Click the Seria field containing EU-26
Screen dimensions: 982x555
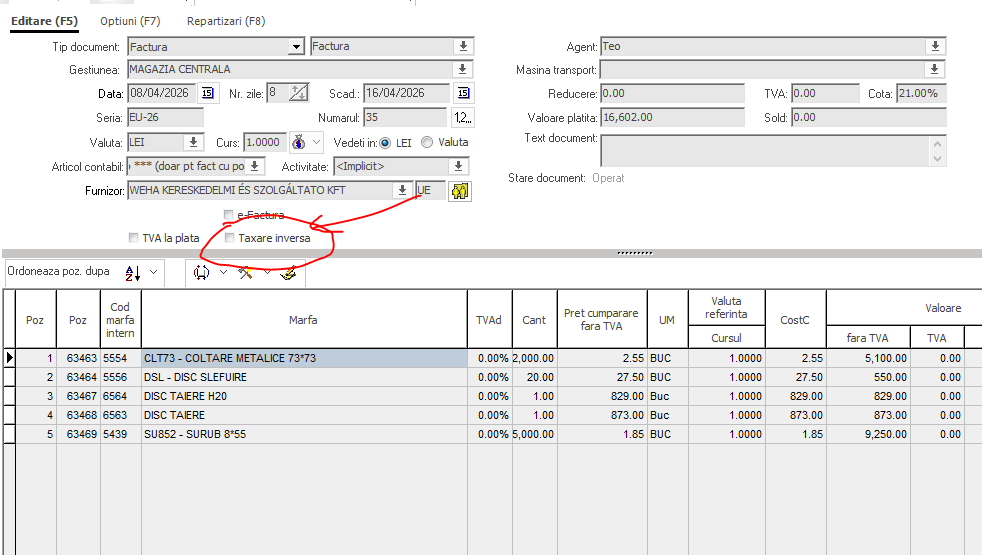166,117
